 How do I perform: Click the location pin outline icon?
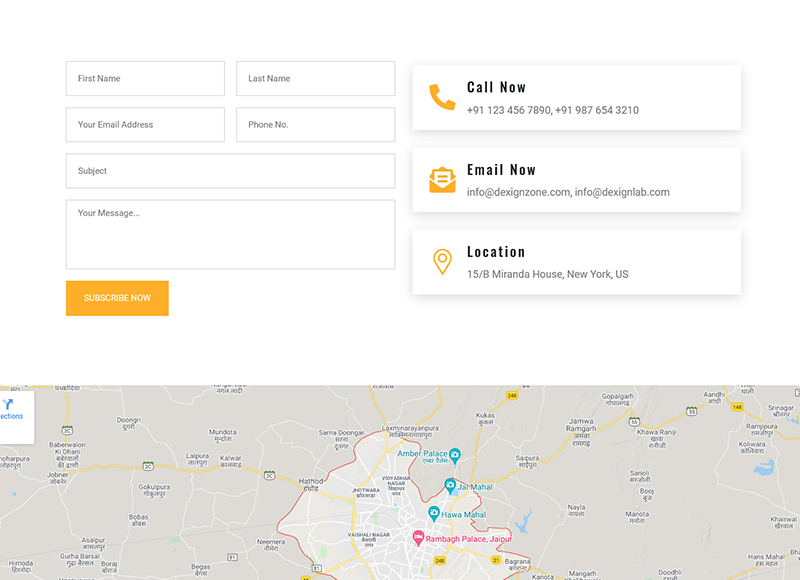(442, 262)
